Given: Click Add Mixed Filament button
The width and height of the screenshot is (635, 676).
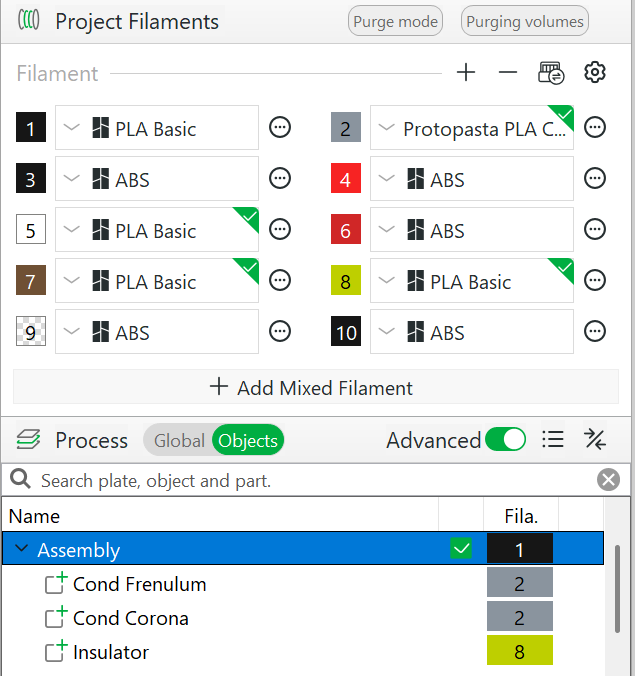Looking at the screenshot, I should click(x=316, y=387).
